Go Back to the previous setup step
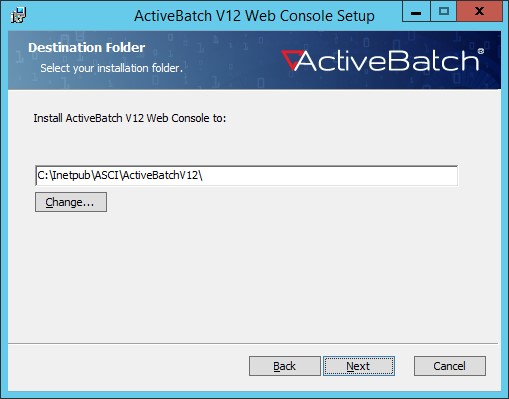The height and width of the screenshot is (399, 509). 285,366
